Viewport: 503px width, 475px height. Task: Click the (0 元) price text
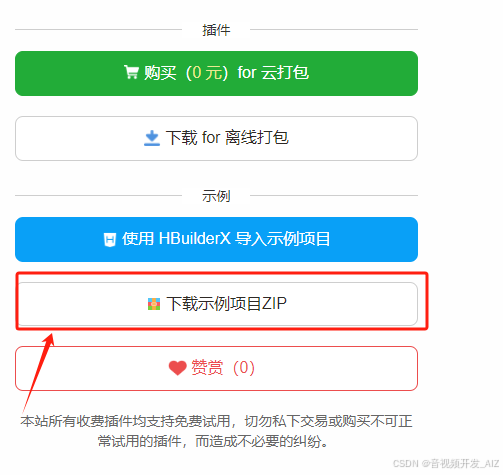coord(207,73)
